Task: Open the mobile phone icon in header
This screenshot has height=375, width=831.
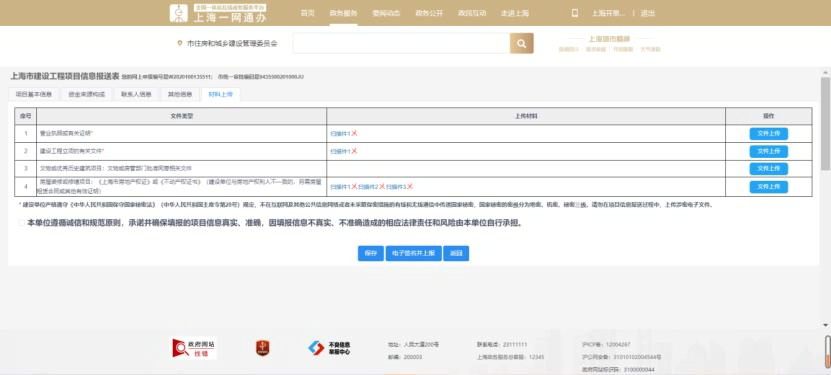Action: tap(574, 13)
